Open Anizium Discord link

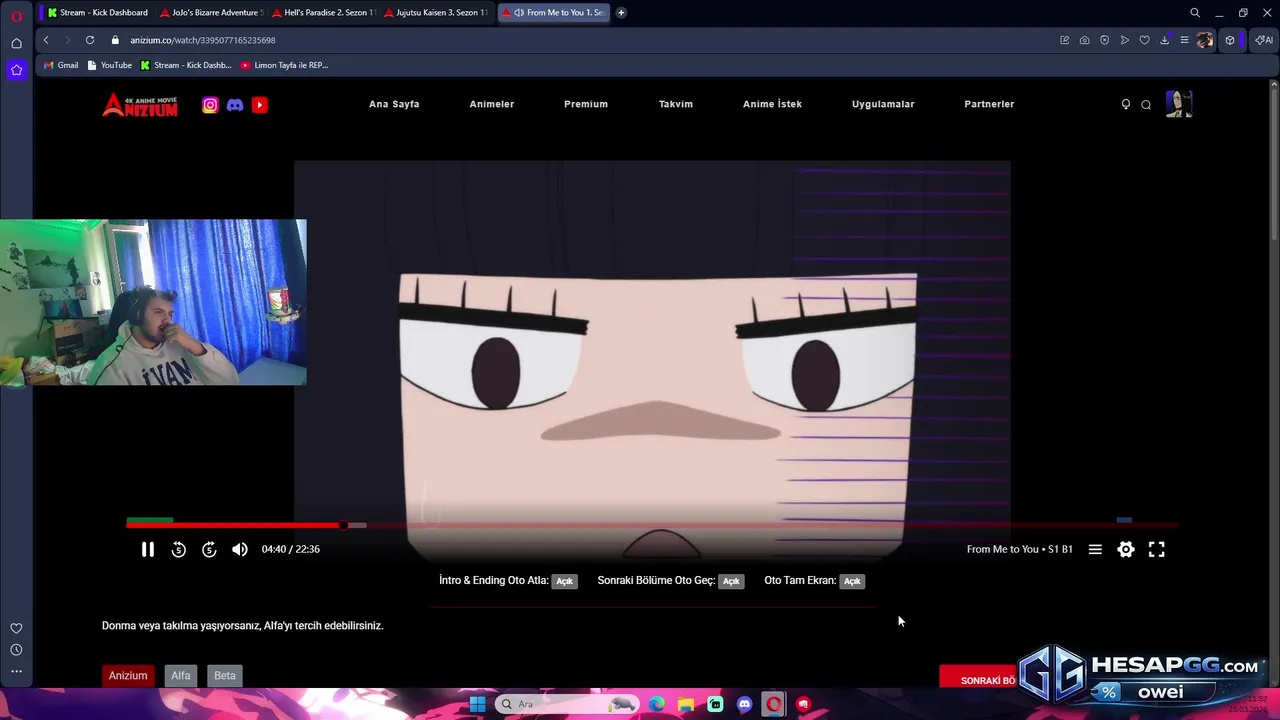coord(235,105)
